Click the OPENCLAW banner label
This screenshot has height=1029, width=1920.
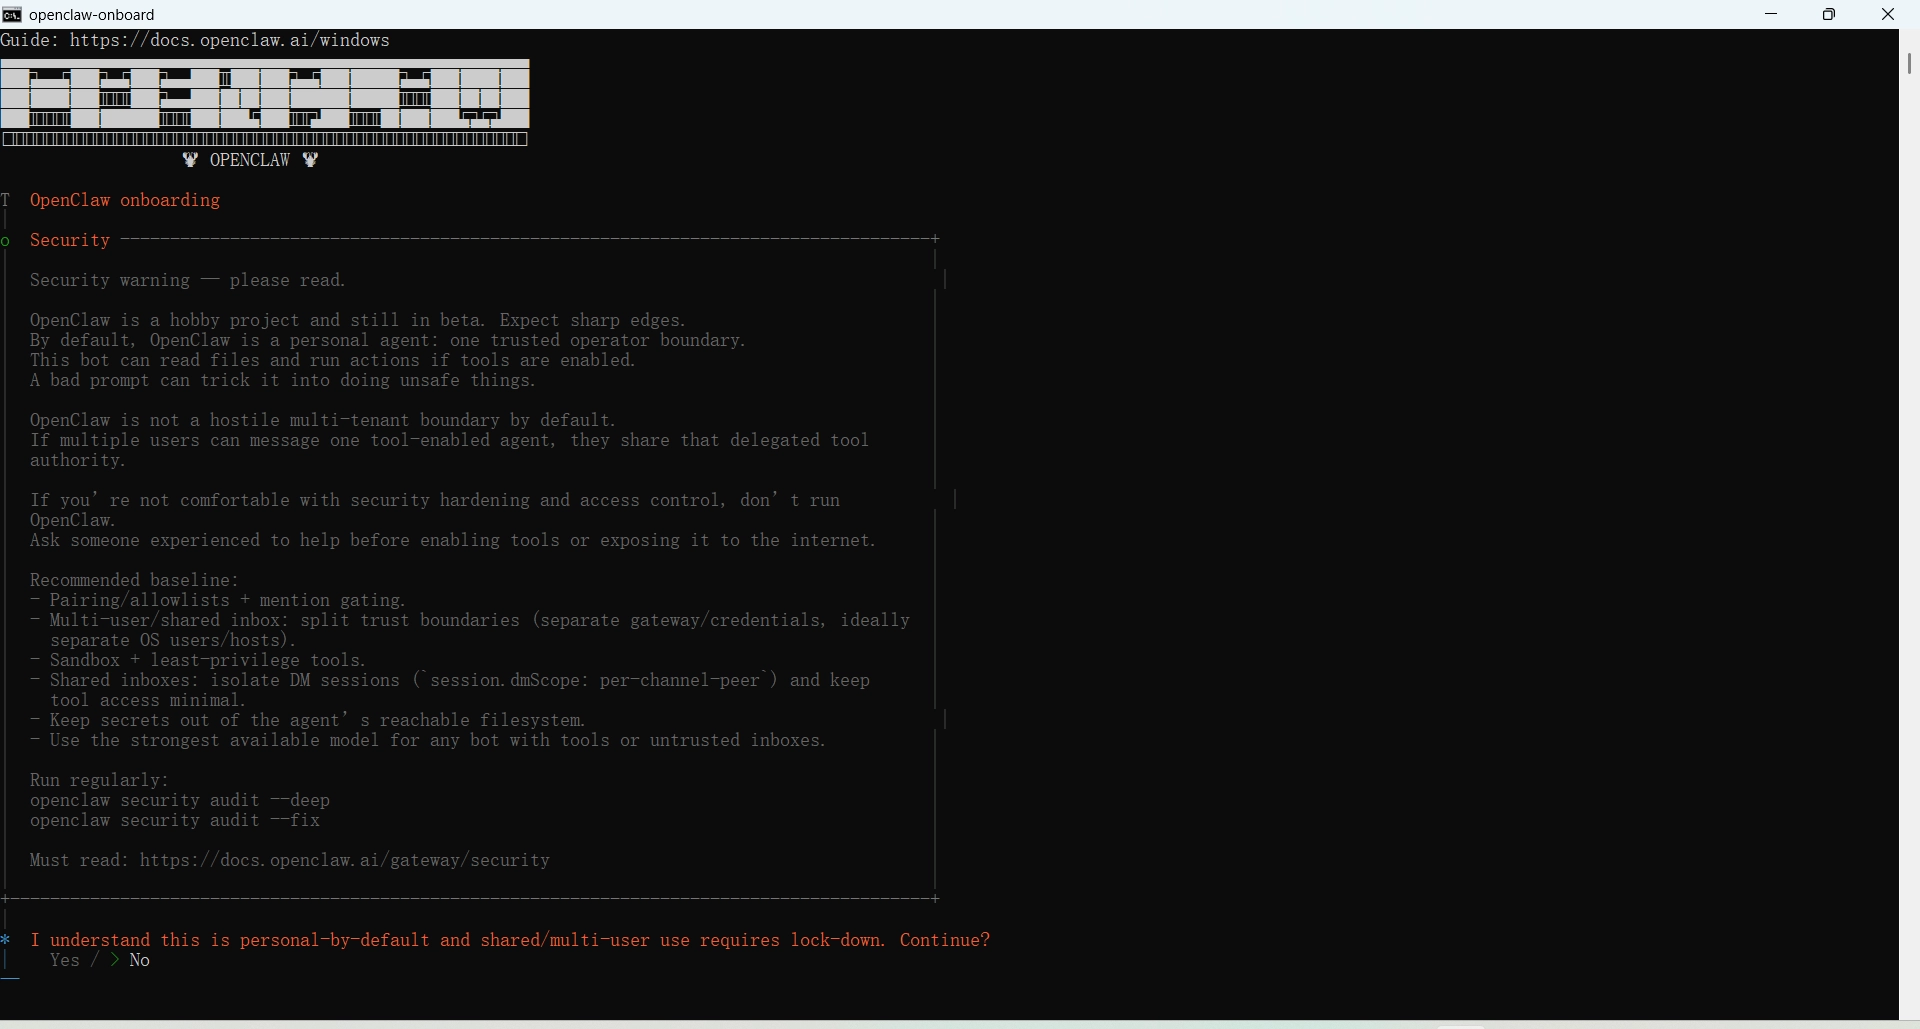coord(250,161)
